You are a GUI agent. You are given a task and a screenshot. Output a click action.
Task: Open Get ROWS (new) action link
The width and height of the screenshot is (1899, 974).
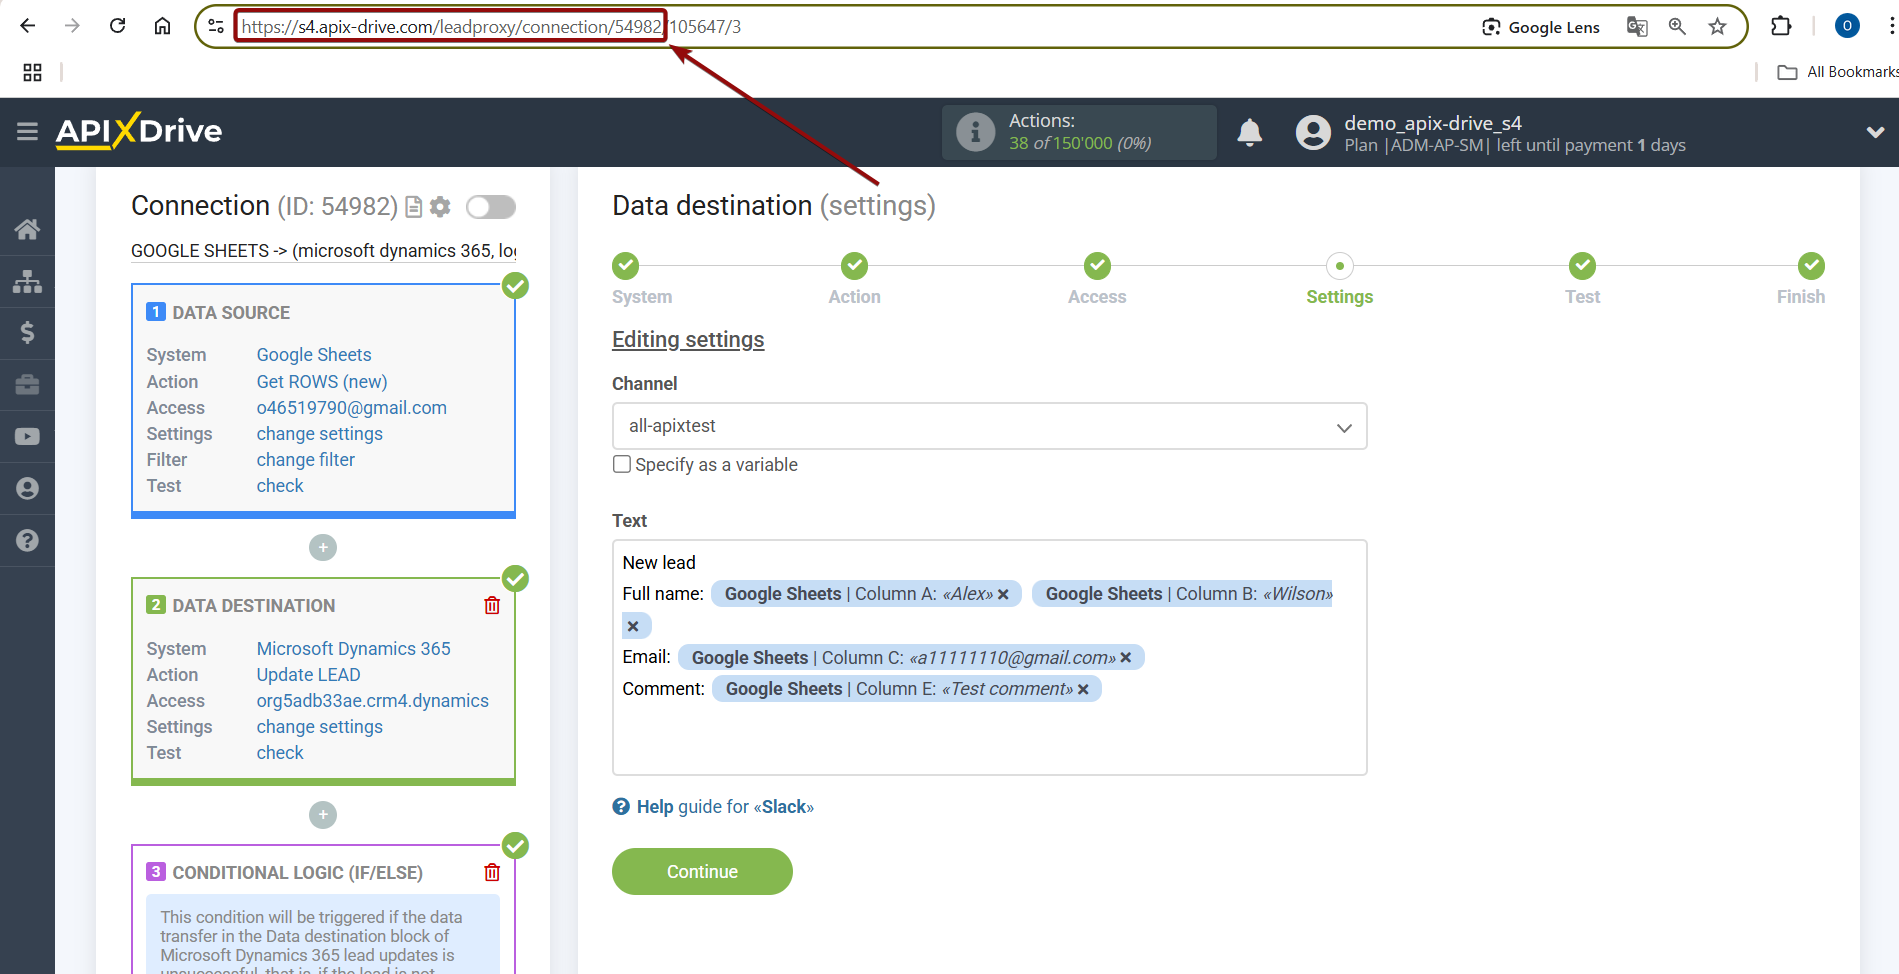(x=322, y=382)
